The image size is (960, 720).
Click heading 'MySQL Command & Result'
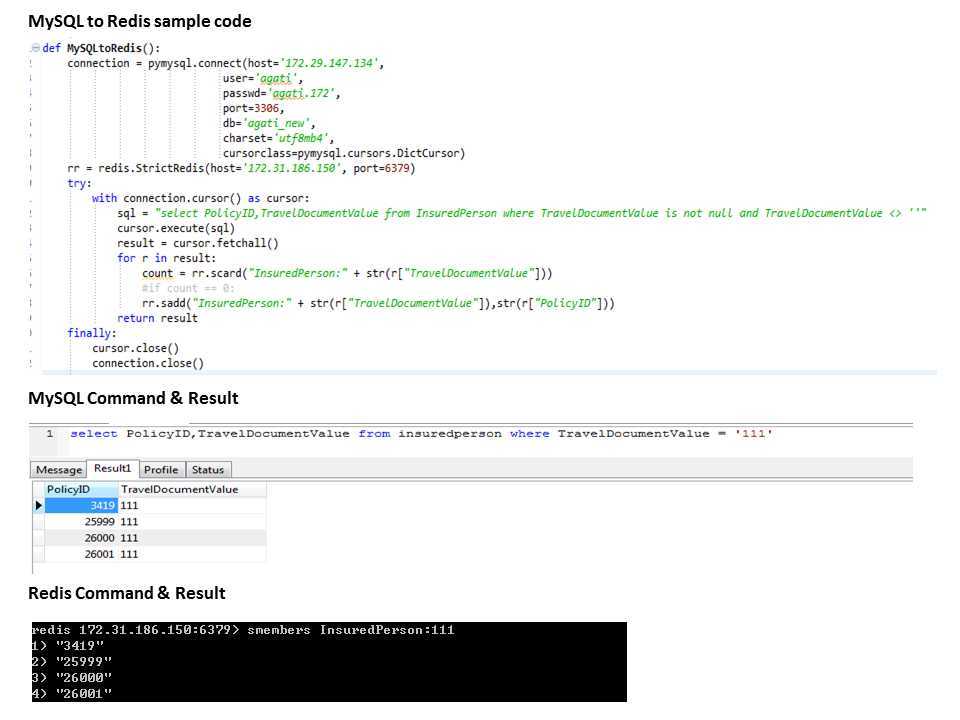(x=133, y=399)
